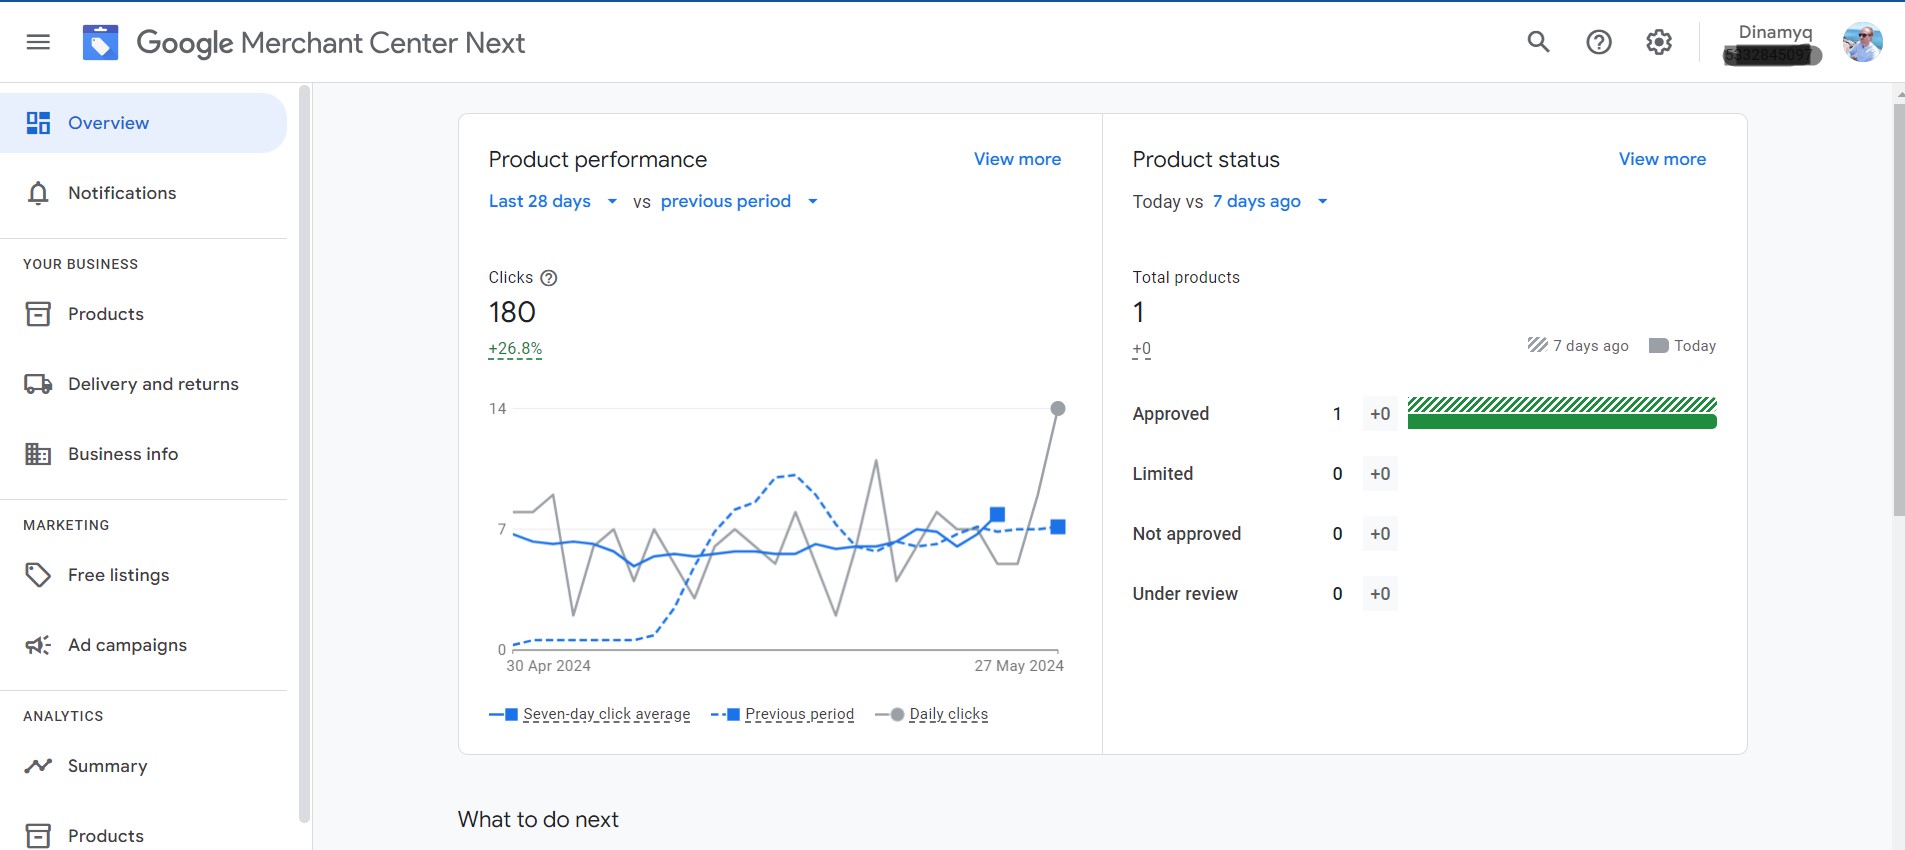Viewport: 1905px width, 850px height.
Task: Click the What to do next heading
Action: pos(538,820)
